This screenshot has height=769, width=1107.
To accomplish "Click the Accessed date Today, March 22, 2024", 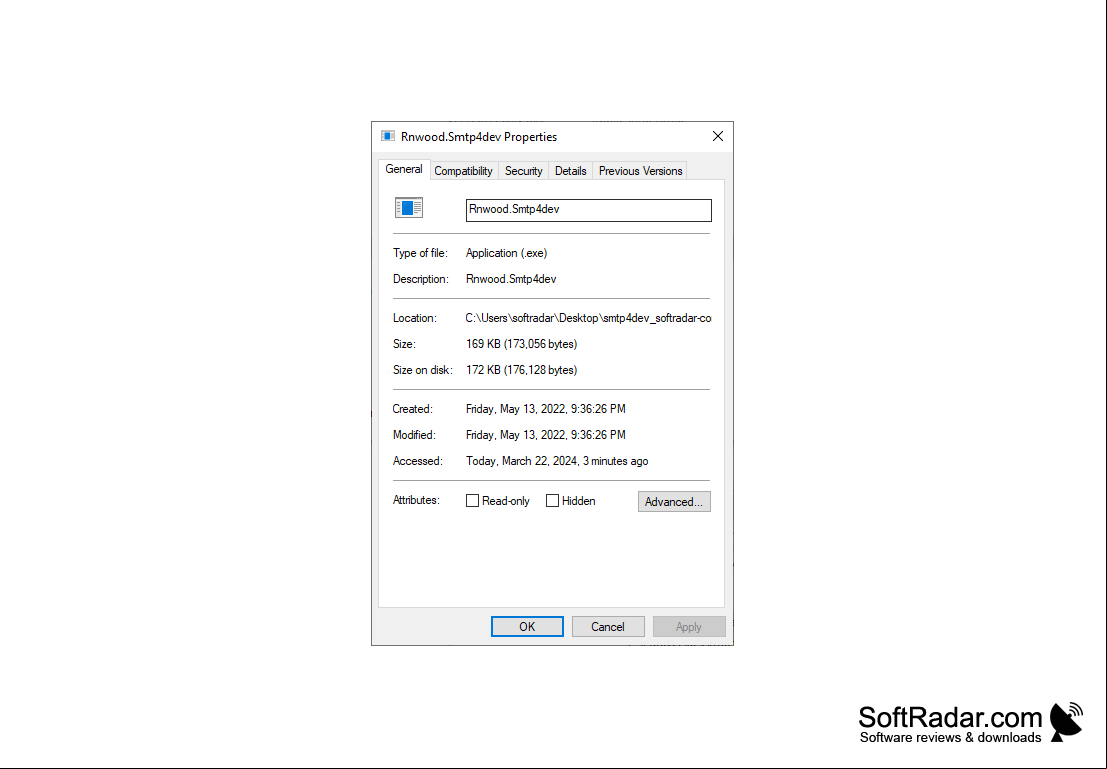I will click(557, 461).
